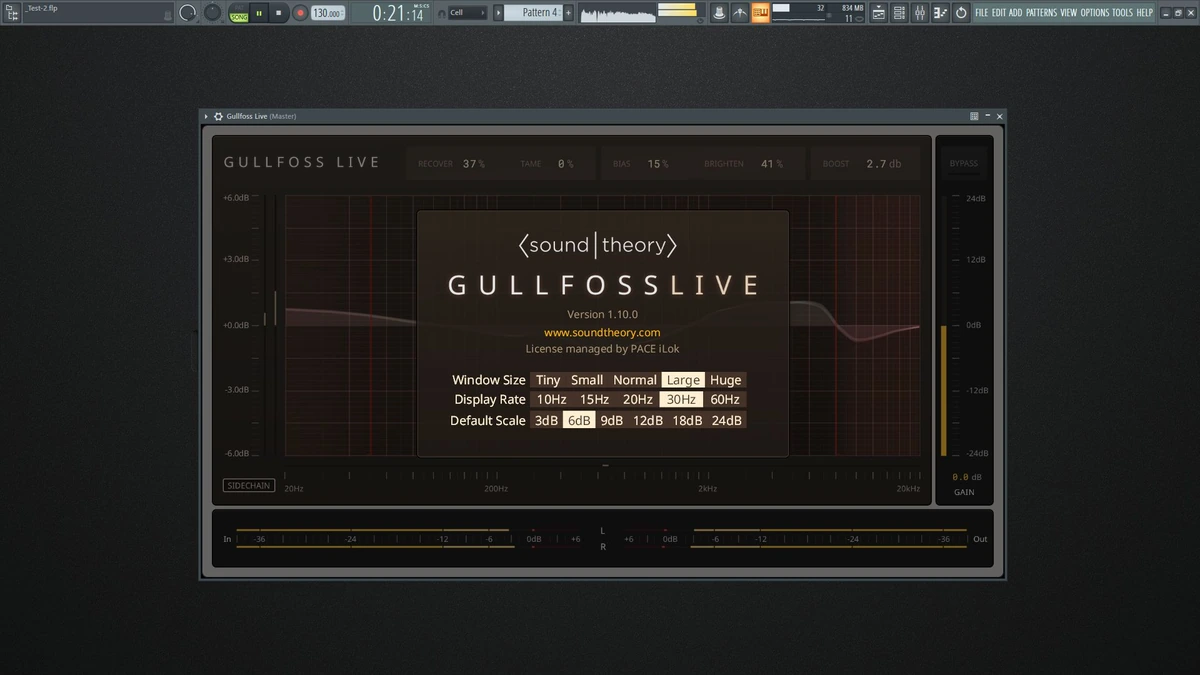The height and width of the screenshot is (675, 1200).
Task: Open the pattern selector arrow before Pattern 4
Action: (498, 13)
